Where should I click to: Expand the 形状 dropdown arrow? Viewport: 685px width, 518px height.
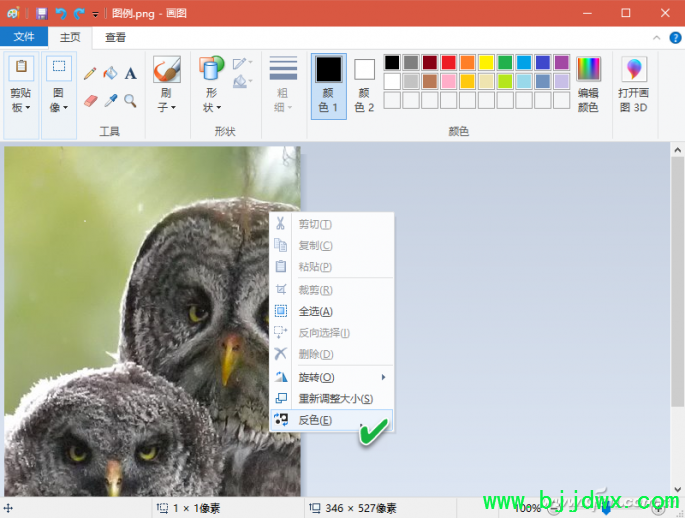pos(218,107)
